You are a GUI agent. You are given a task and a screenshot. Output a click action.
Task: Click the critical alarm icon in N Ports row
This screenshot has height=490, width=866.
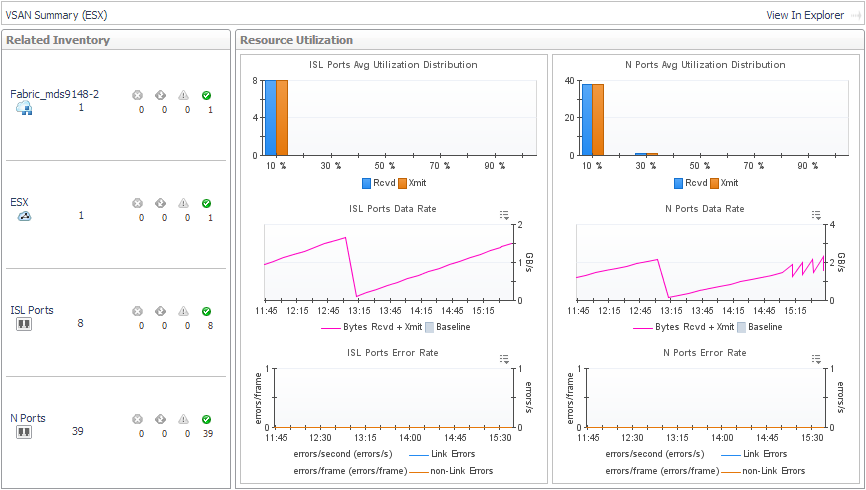point(160,419)
